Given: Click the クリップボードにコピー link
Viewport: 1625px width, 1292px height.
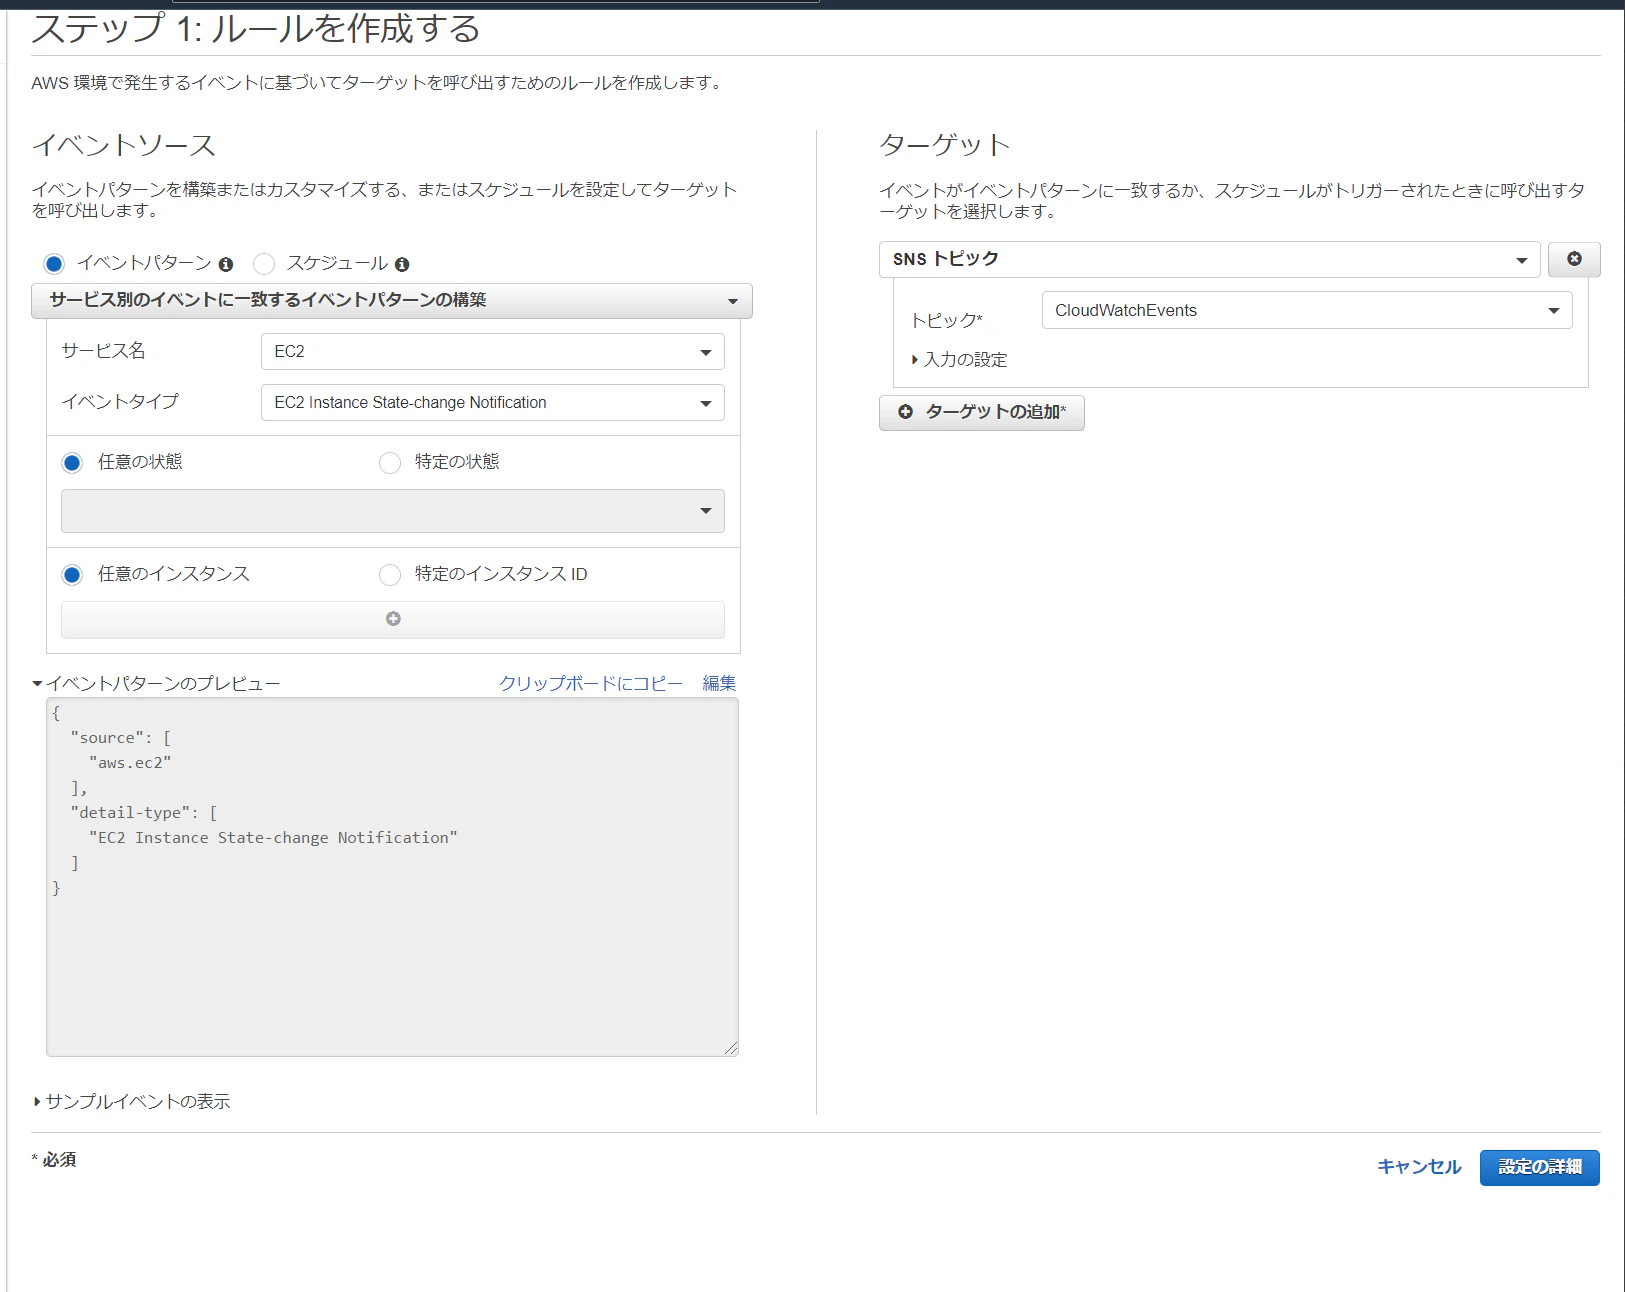Looking at the screenshot, I should click(590, 683).
